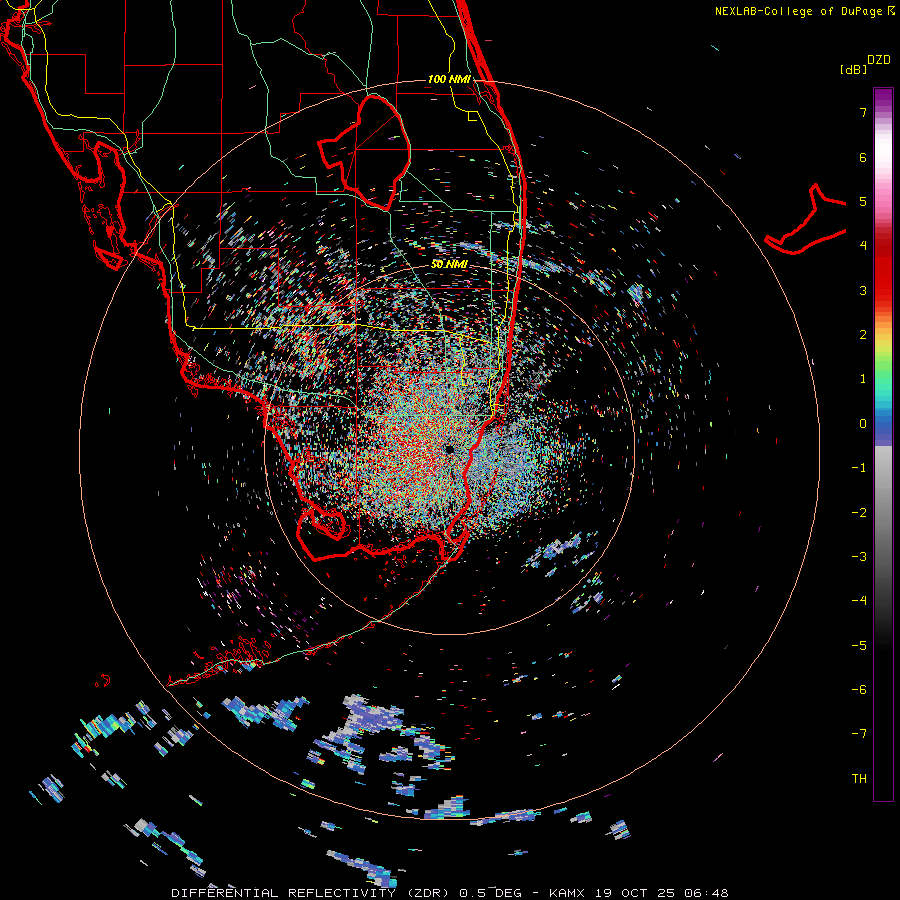The height and width of the screenshot is (900, 900).
Task: Click the 1 dB scale label
Action: [863, 379]
